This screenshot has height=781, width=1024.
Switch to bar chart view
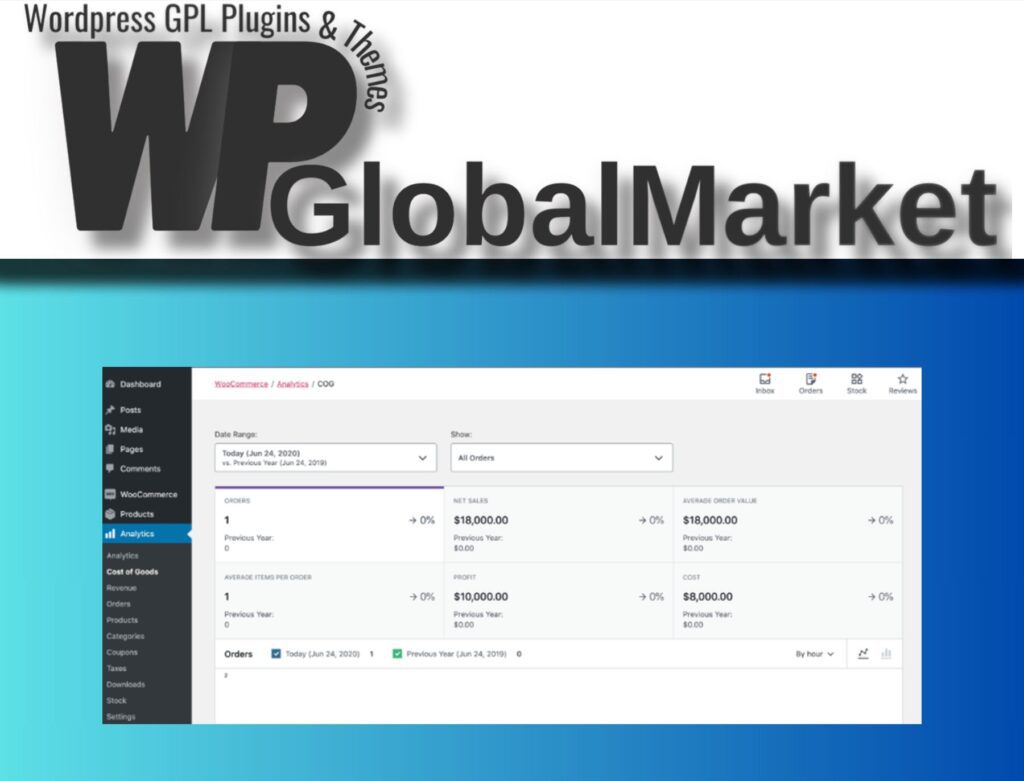coord(886,654)
